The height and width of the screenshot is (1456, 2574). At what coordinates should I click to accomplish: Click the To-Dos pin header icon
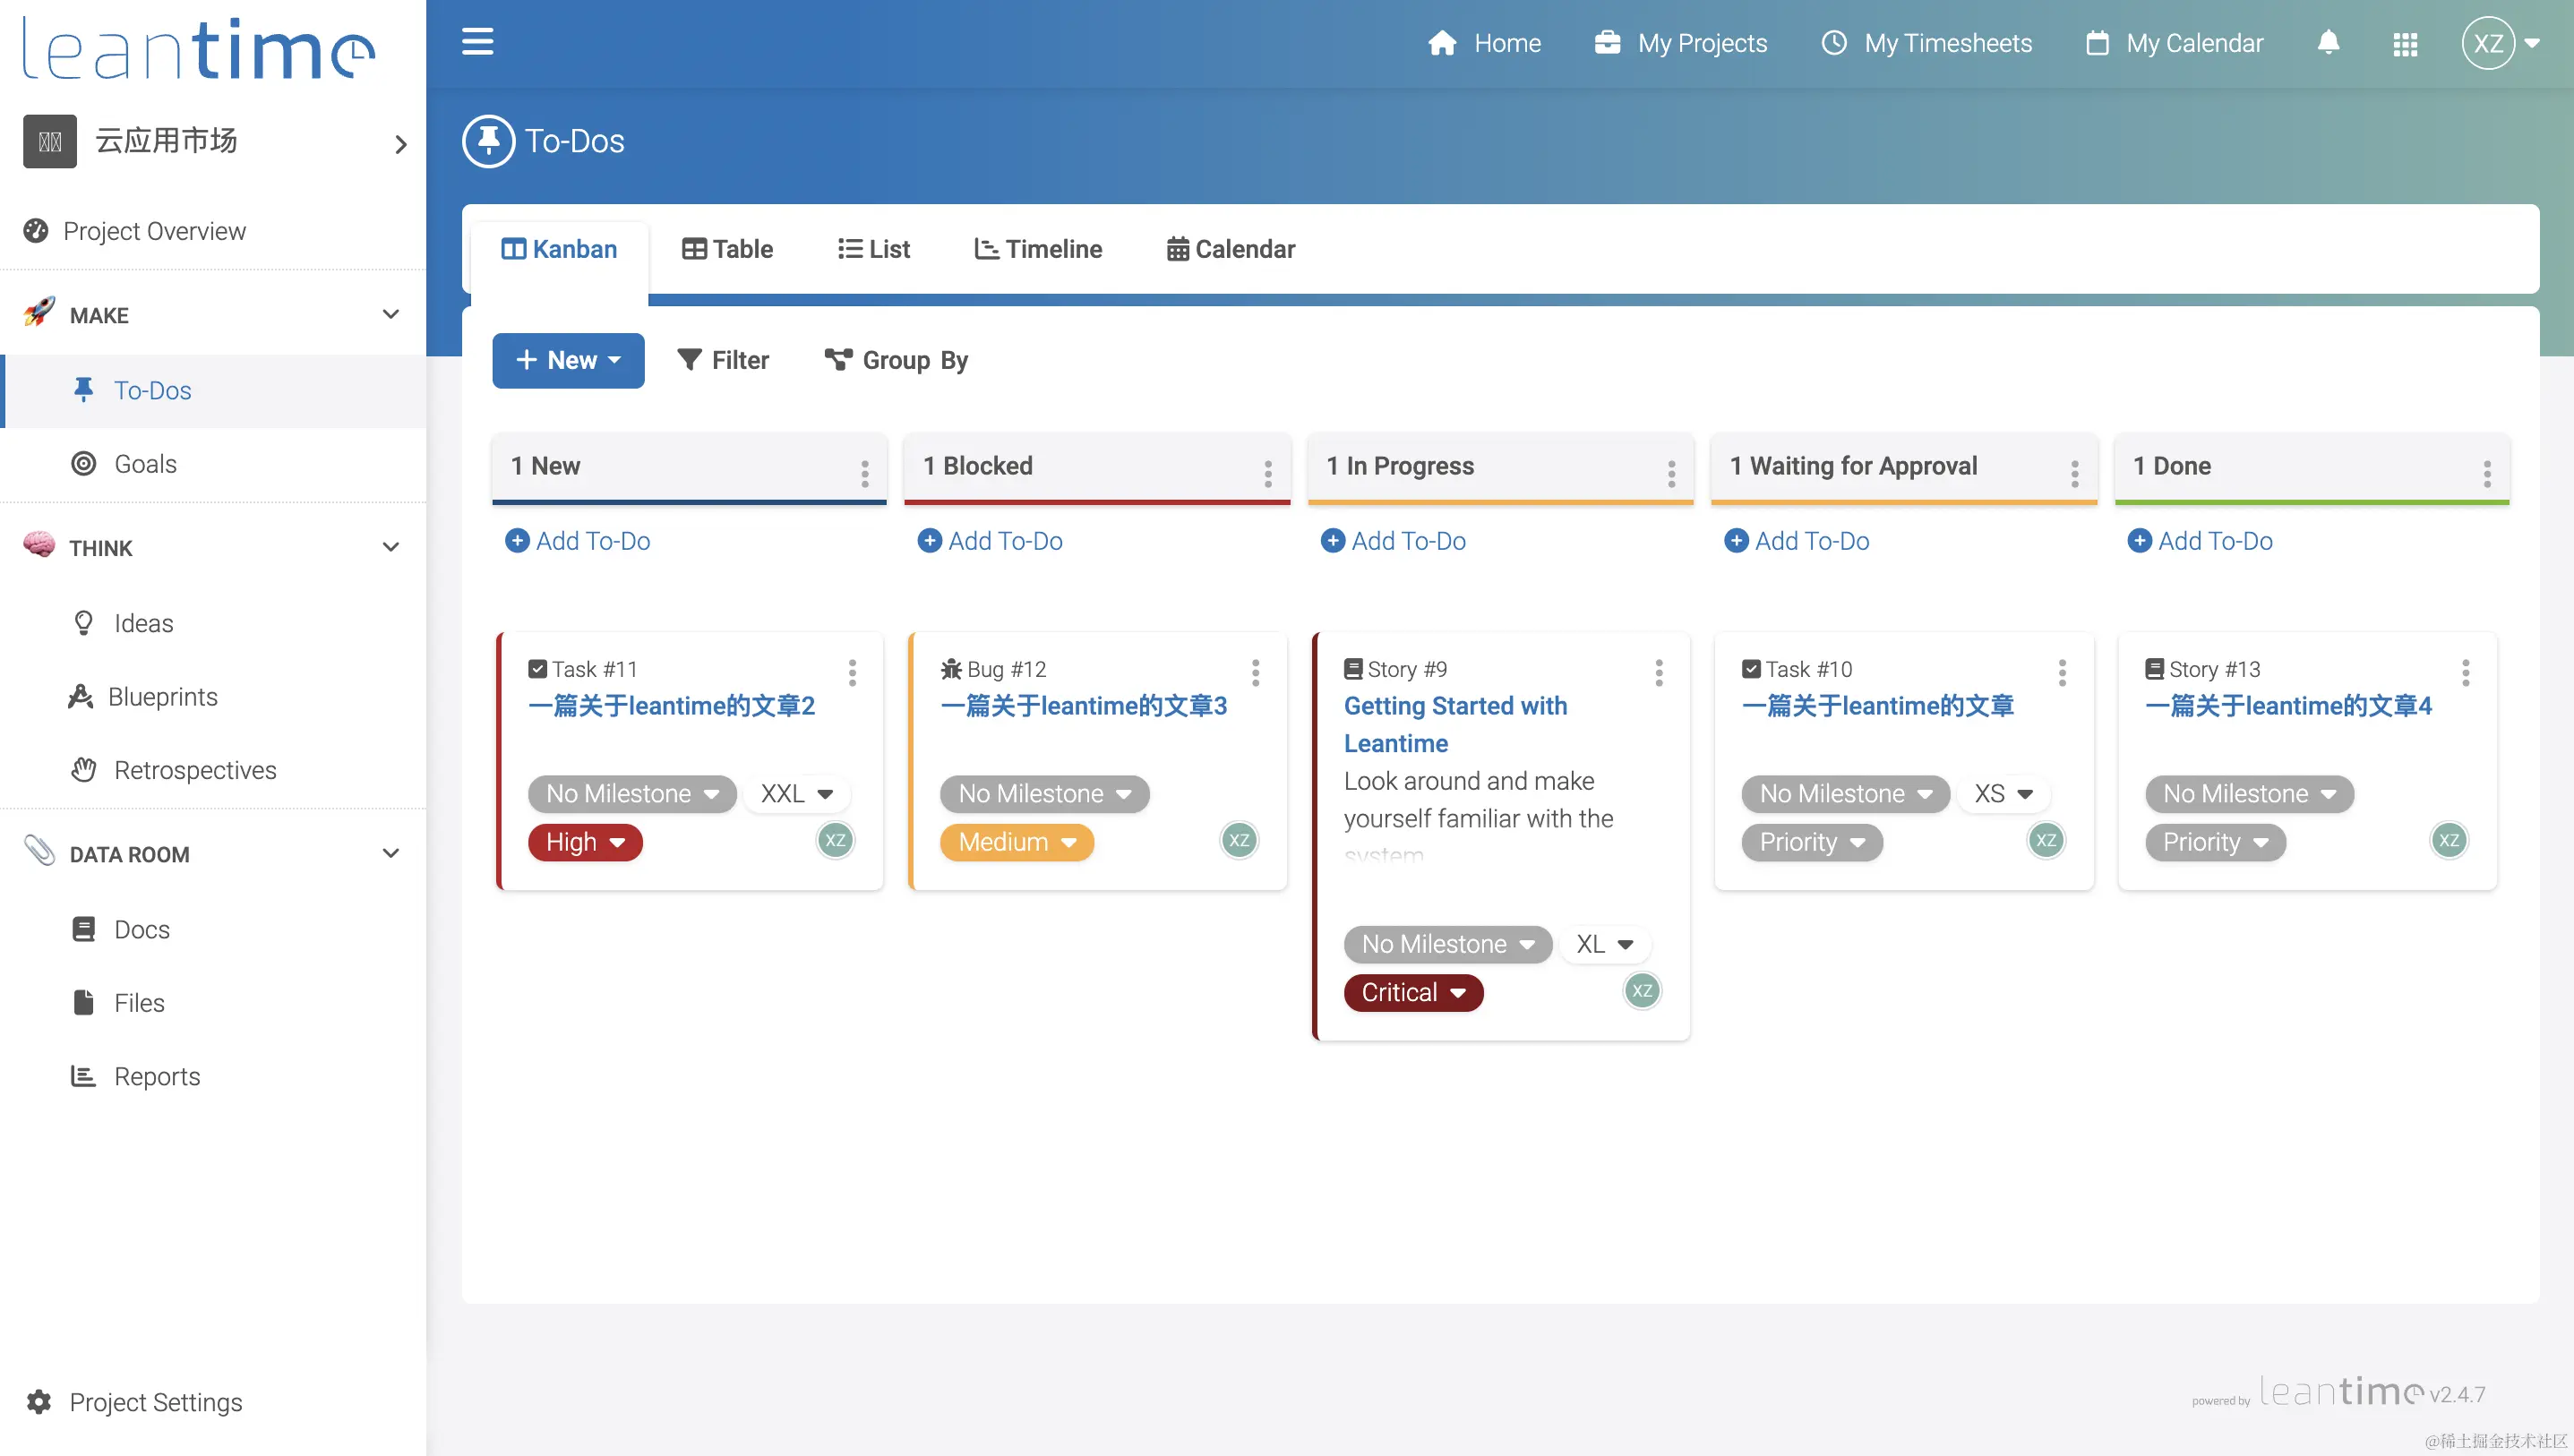488,141
